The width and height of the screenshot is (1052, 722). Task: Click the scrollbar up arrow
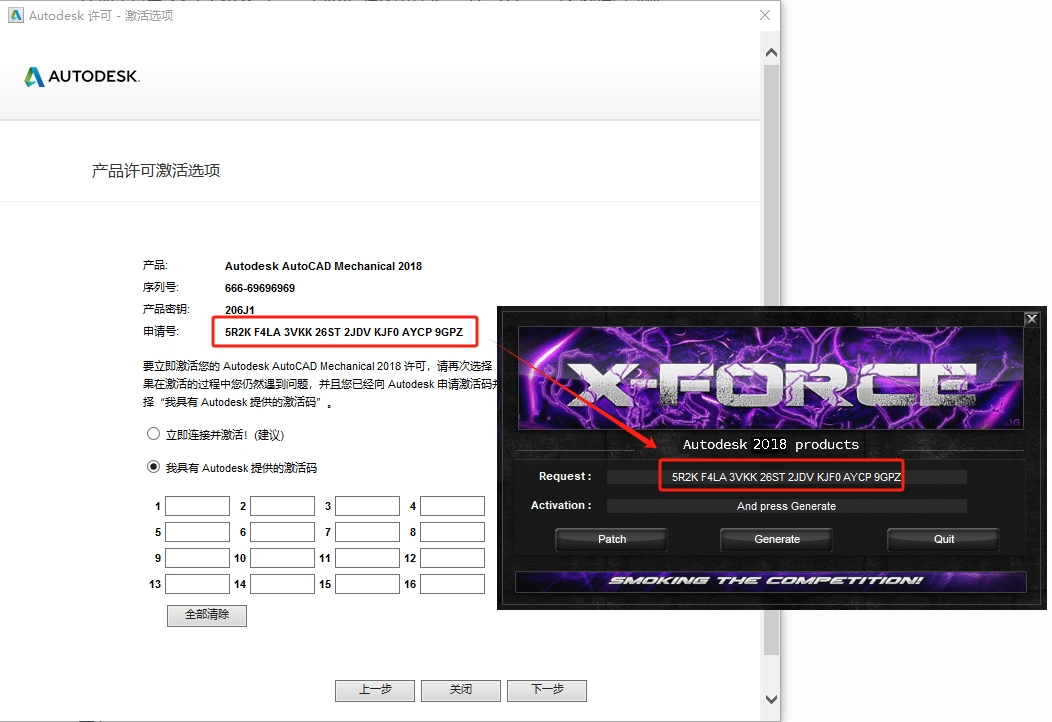(x=772, y=52)
